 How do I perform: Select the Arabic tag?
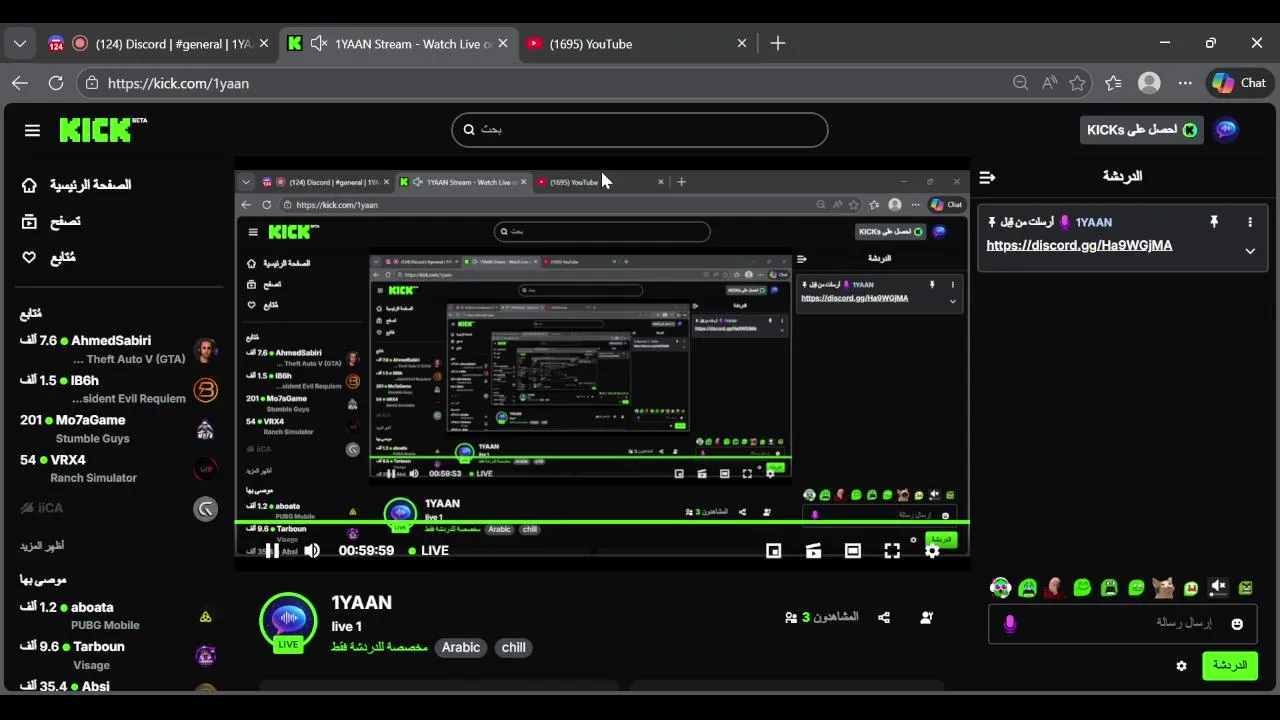pyautogui.click(x=461, y=647)
